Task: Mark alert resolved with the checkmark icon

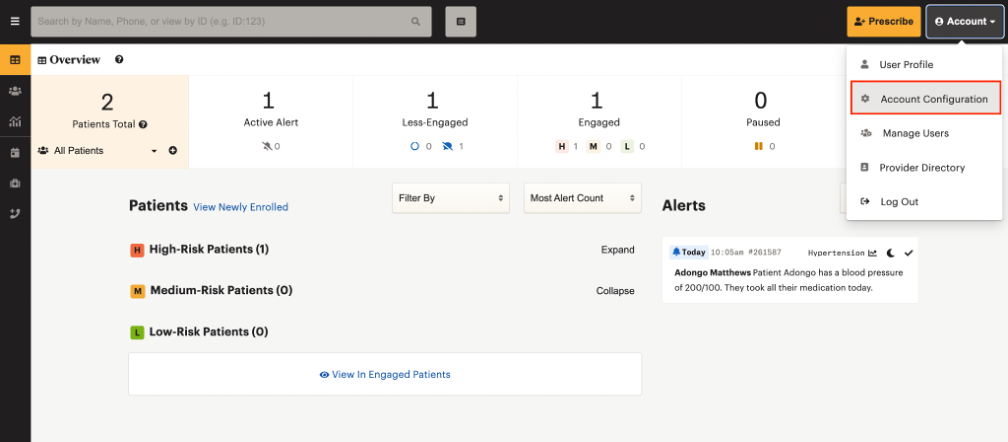Action: [x=908, y=252]
